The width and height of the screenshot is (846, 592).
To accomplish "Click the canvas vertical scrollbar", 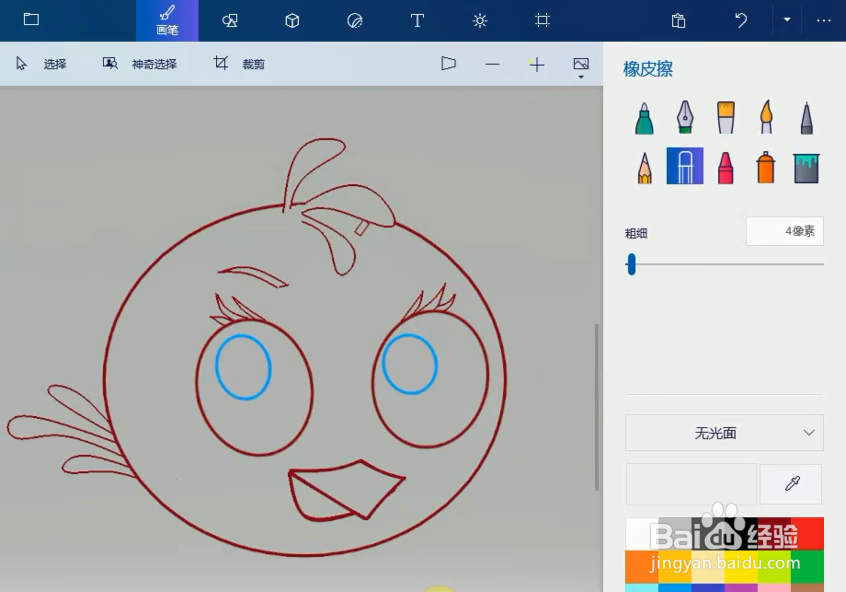I will (597, 407).
